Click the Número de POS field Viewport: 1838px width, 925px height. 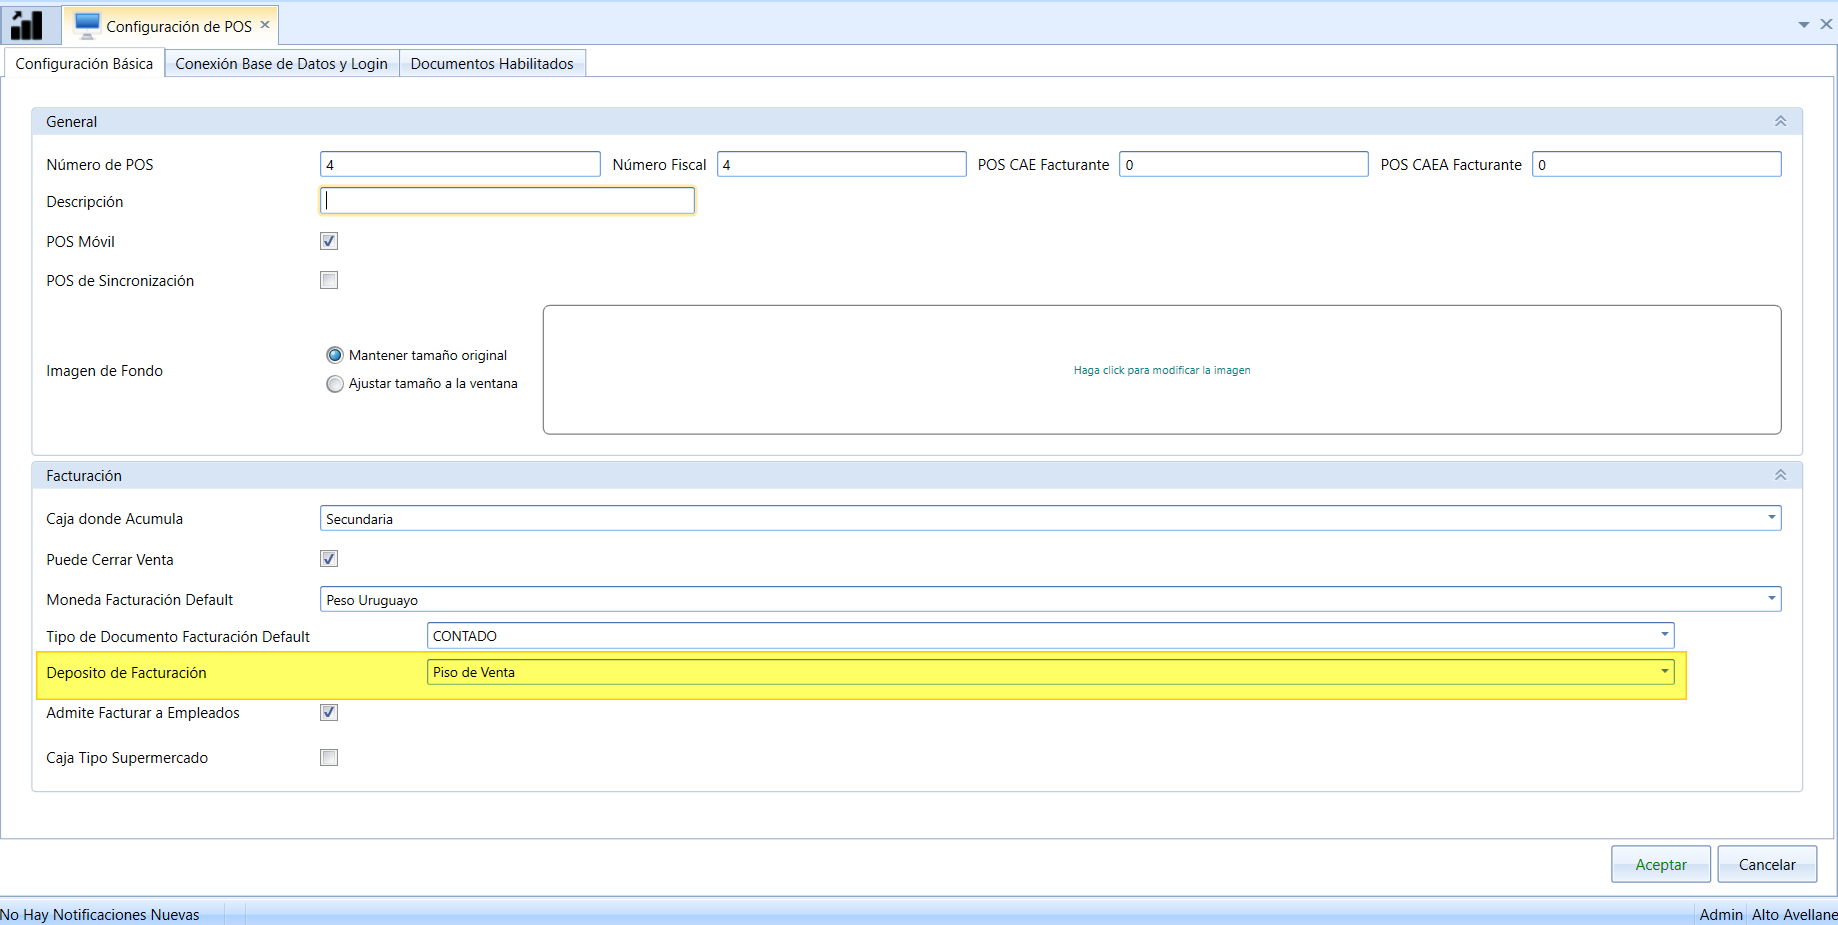coord(460,164)
